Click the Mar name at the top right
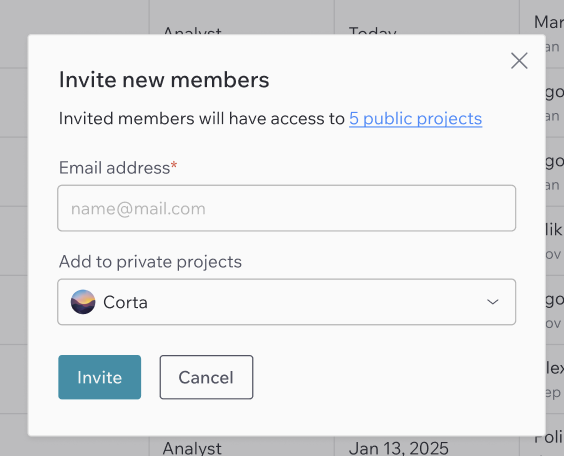This screenshot has width=564, height=456. click(549, 22)
